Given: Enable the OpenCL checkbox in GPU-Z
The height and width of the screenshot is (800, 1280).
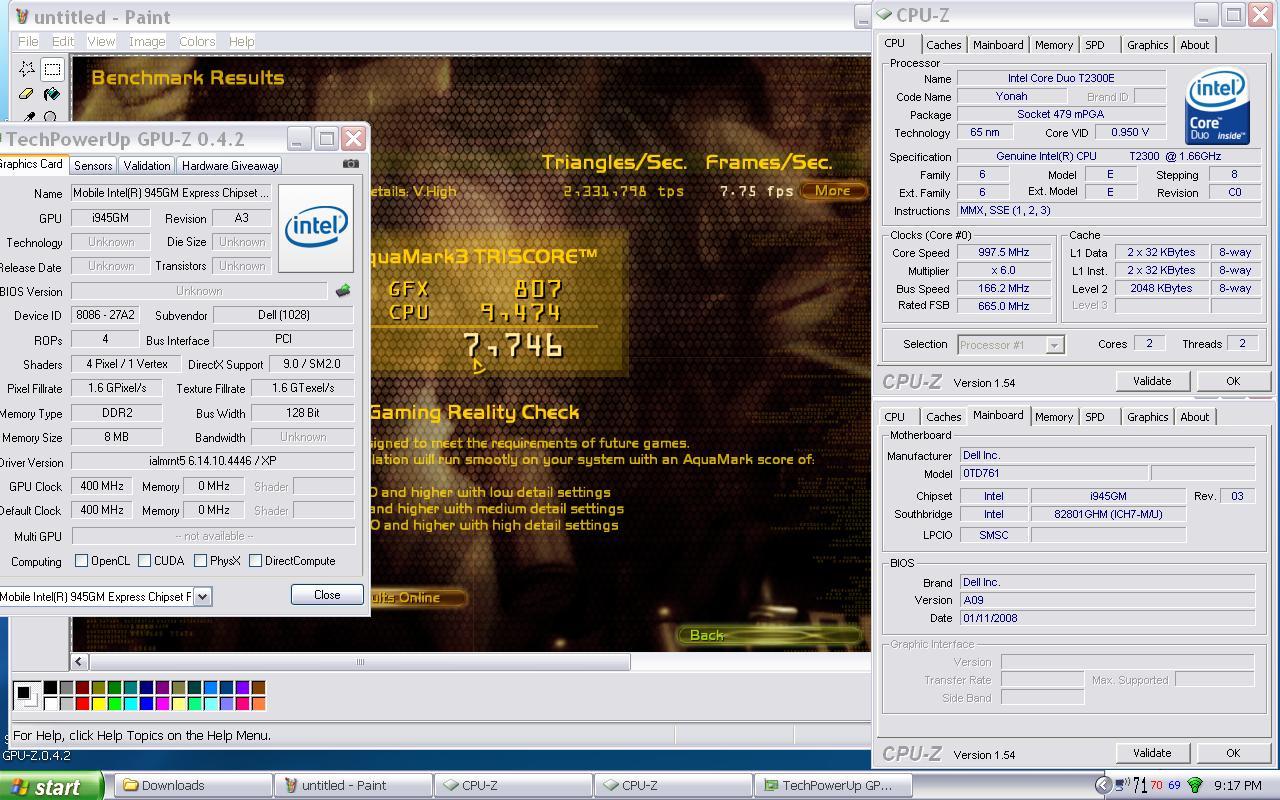Looking at the screenshot, I should [x=82, y=561].
